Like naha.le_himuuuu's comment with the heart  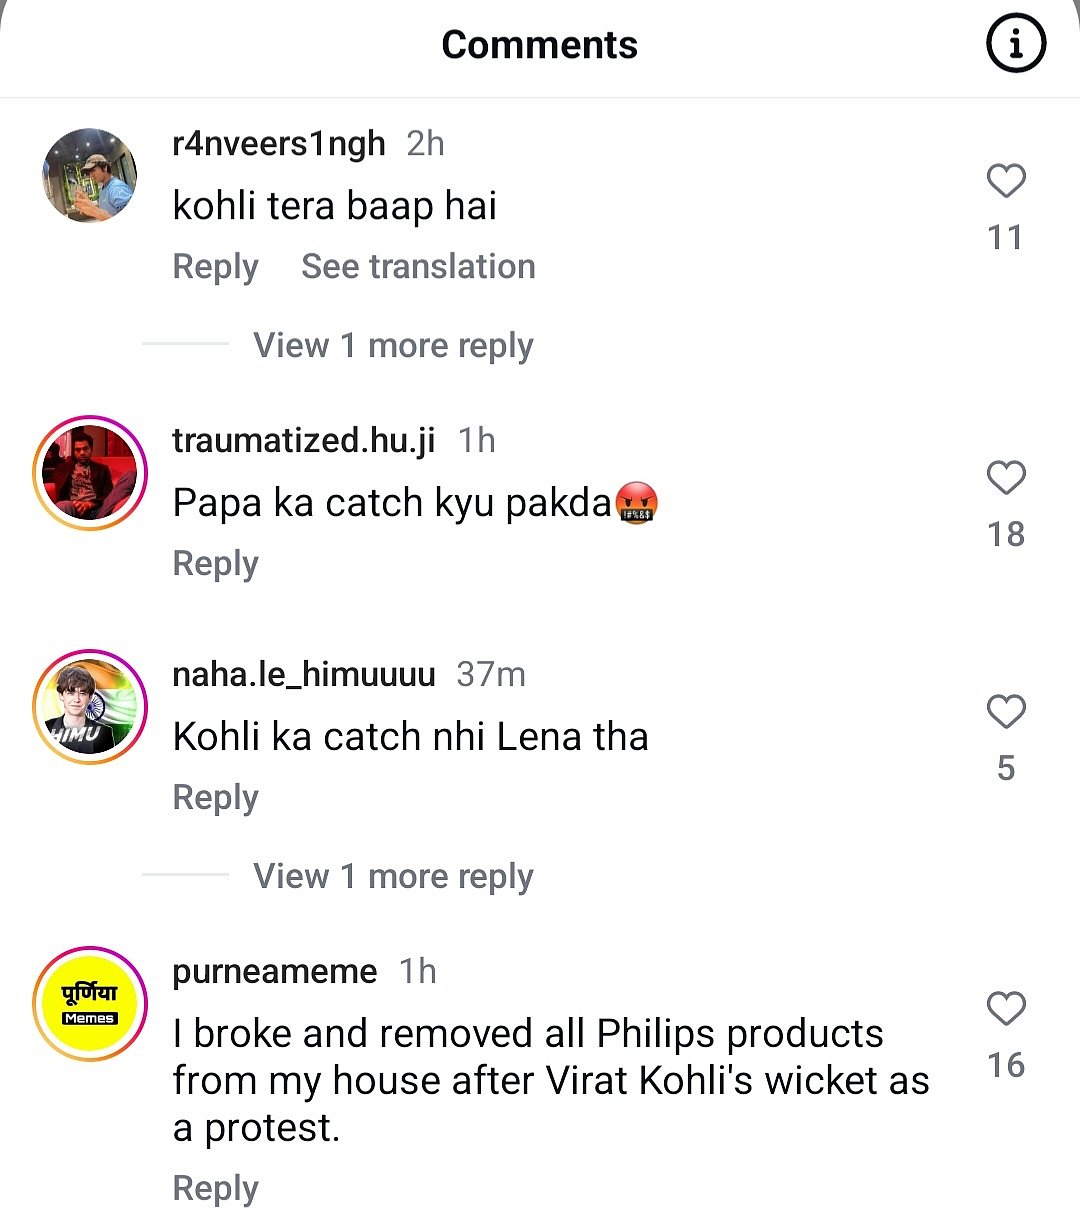click(1006, 712)
